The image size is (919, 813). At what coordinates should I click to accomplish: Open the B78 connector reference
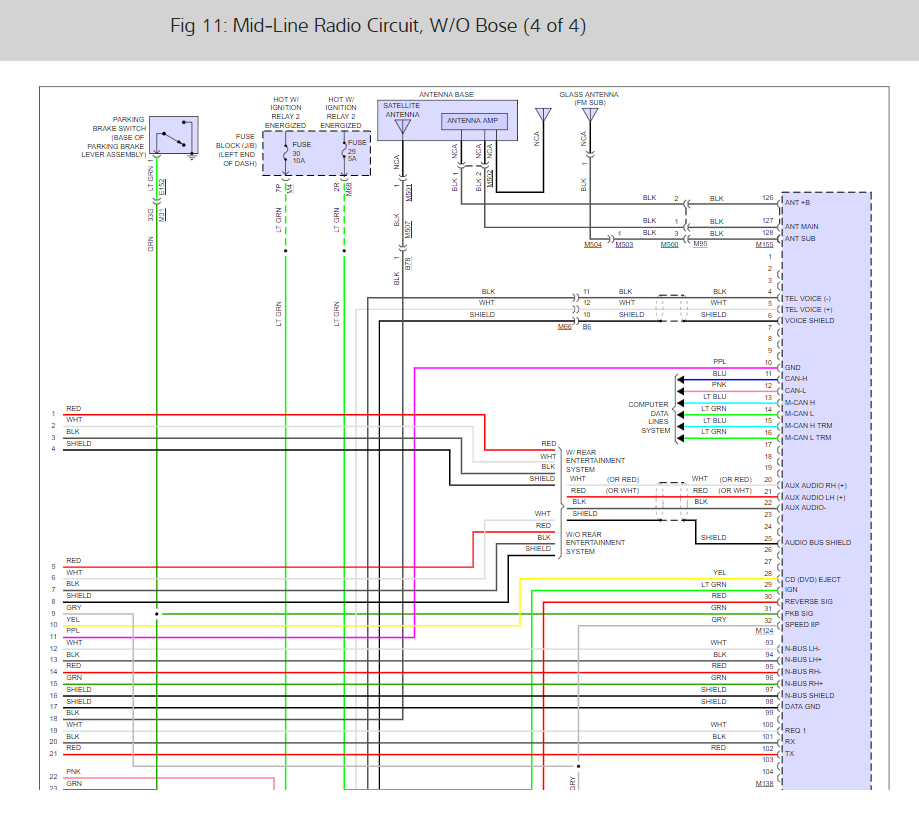coord(409,263)
